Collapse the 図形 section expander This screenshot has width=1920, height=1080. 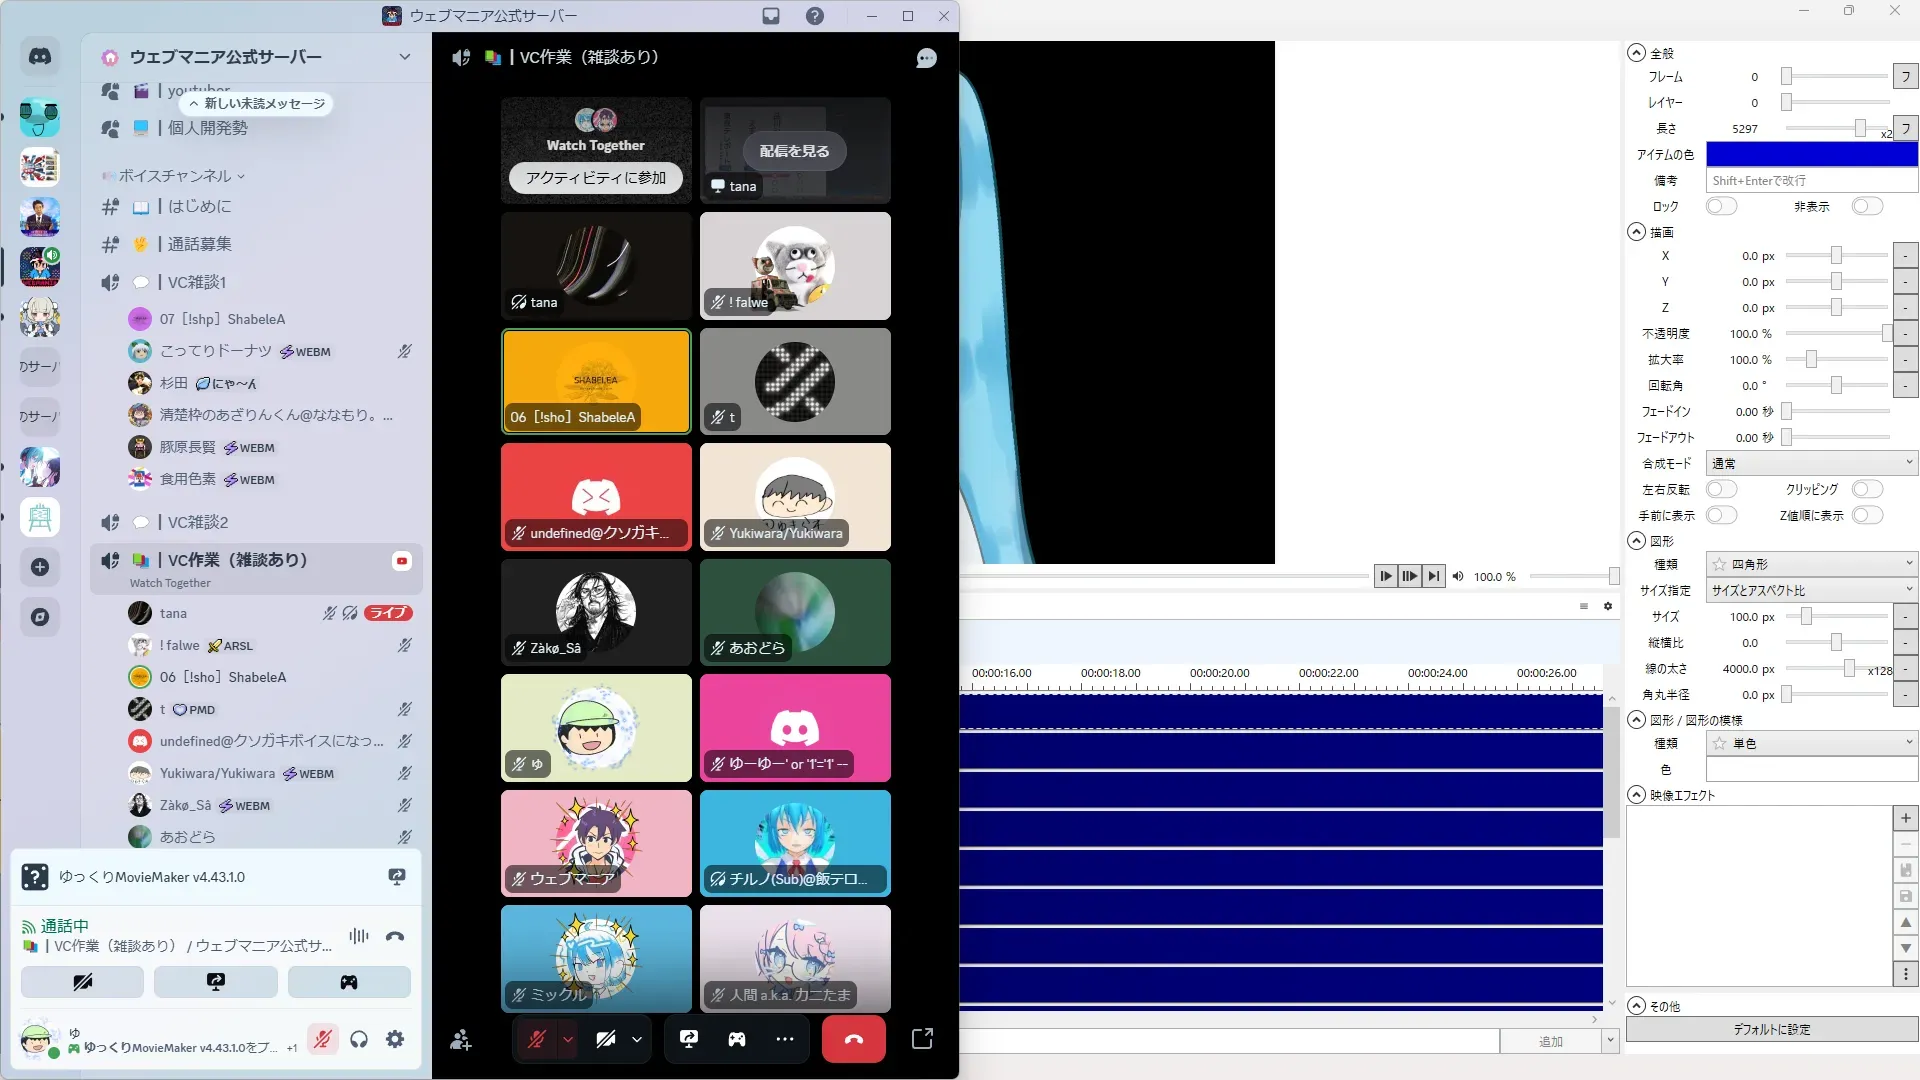point(1636,541)
